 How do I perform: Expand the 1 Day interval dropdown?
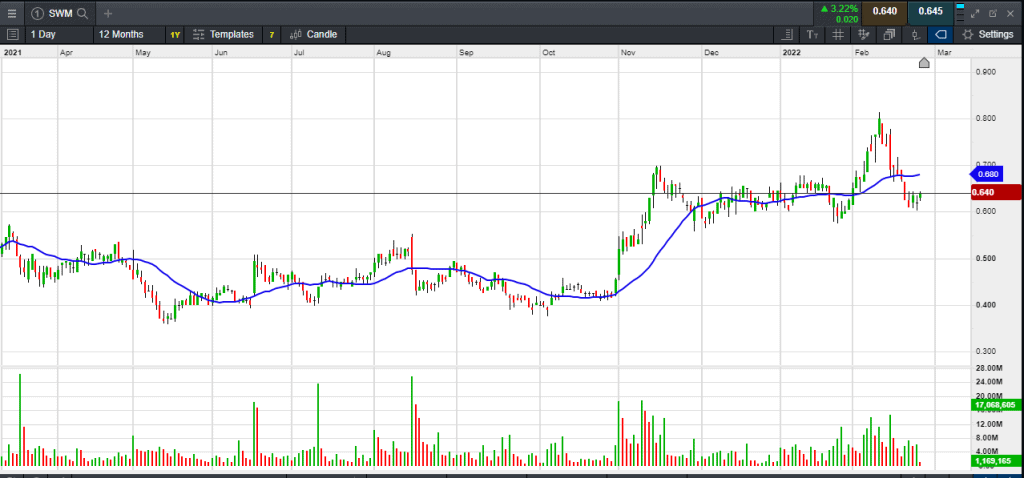point(43,34)
